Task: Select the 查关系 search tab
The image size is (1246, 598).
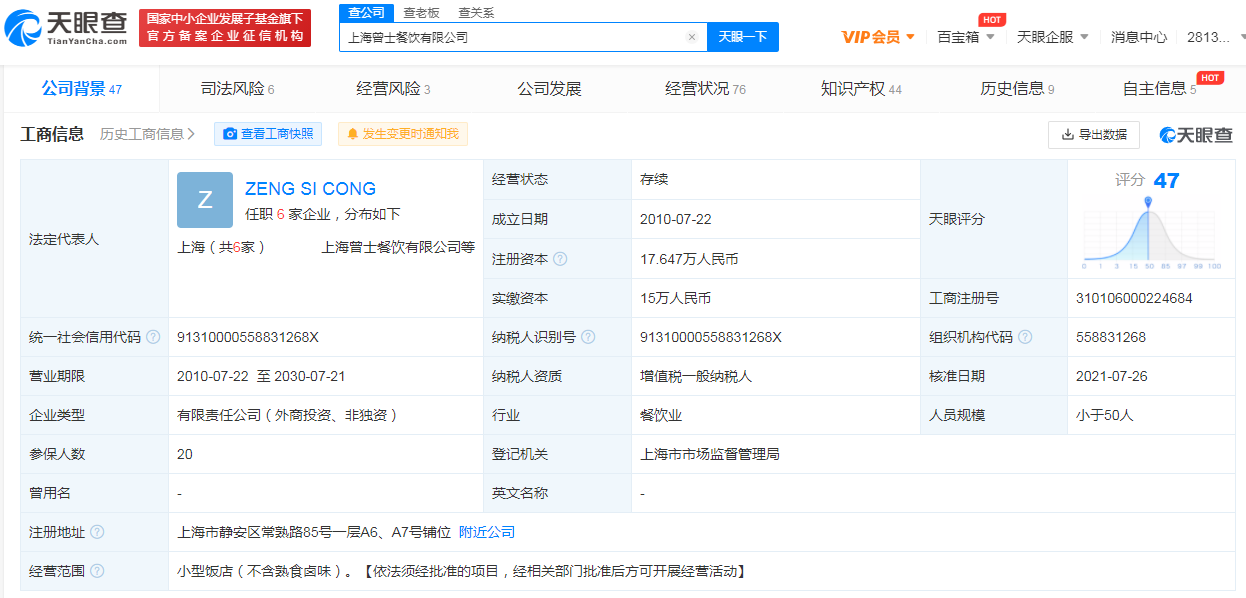Action: (x=476, y=12)
